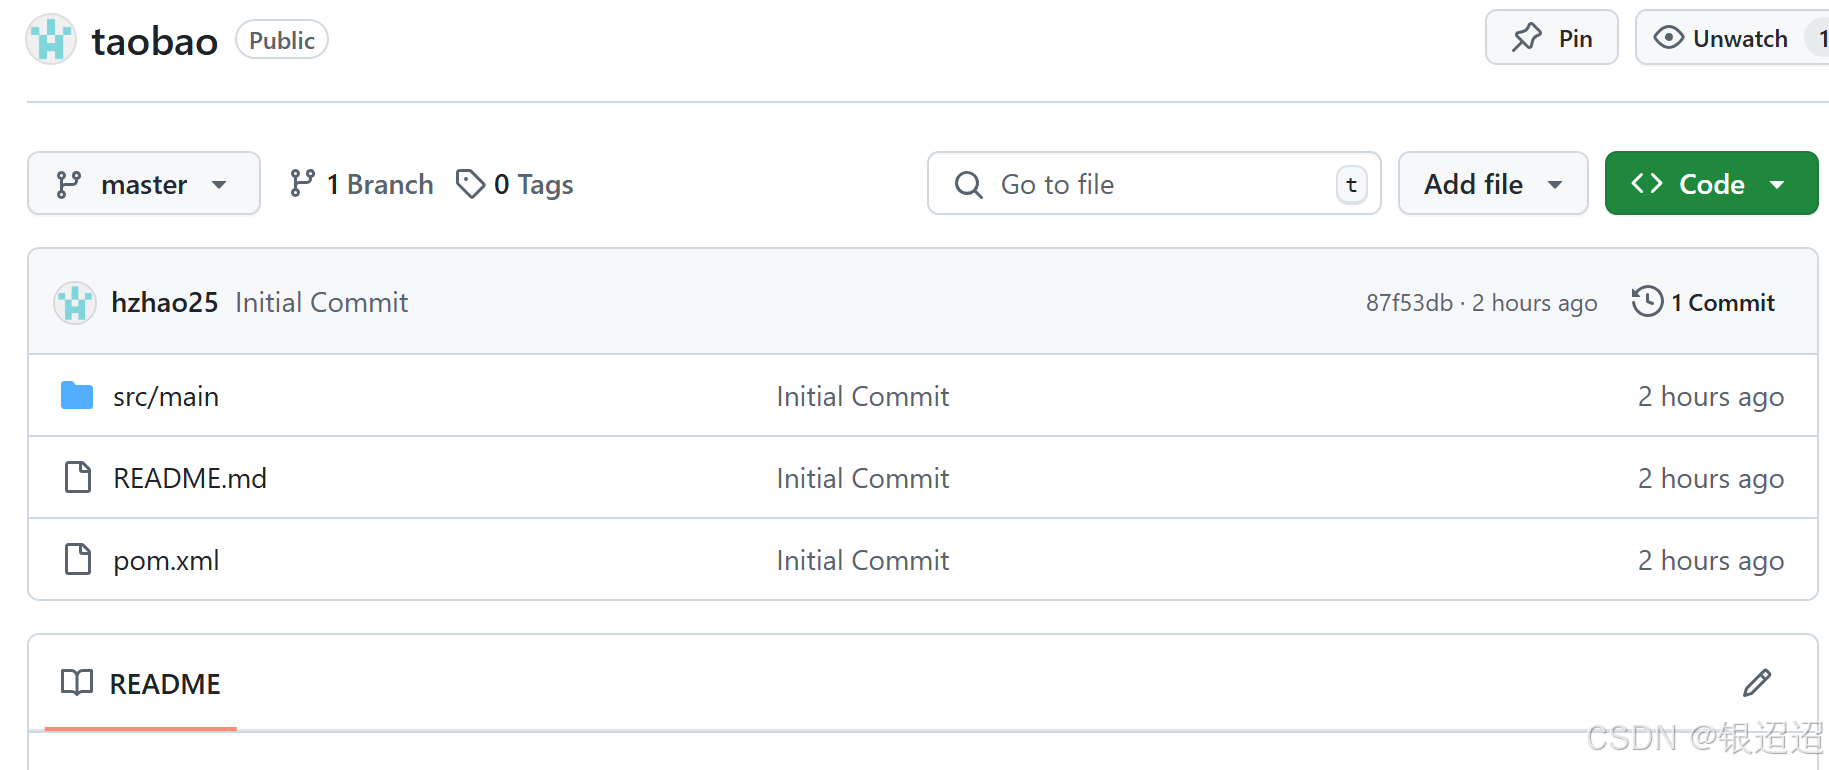
Task: Open the green Code dropdown
Action: (x=1710, y=184)
